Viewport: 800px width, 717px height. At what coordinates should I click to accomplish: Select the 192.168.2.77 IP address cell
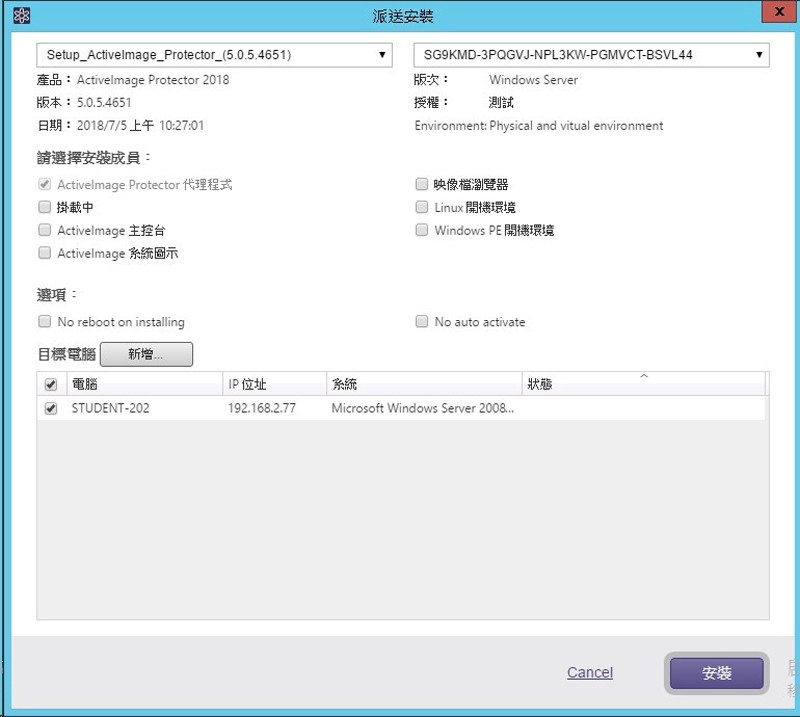tap(262, 408)
